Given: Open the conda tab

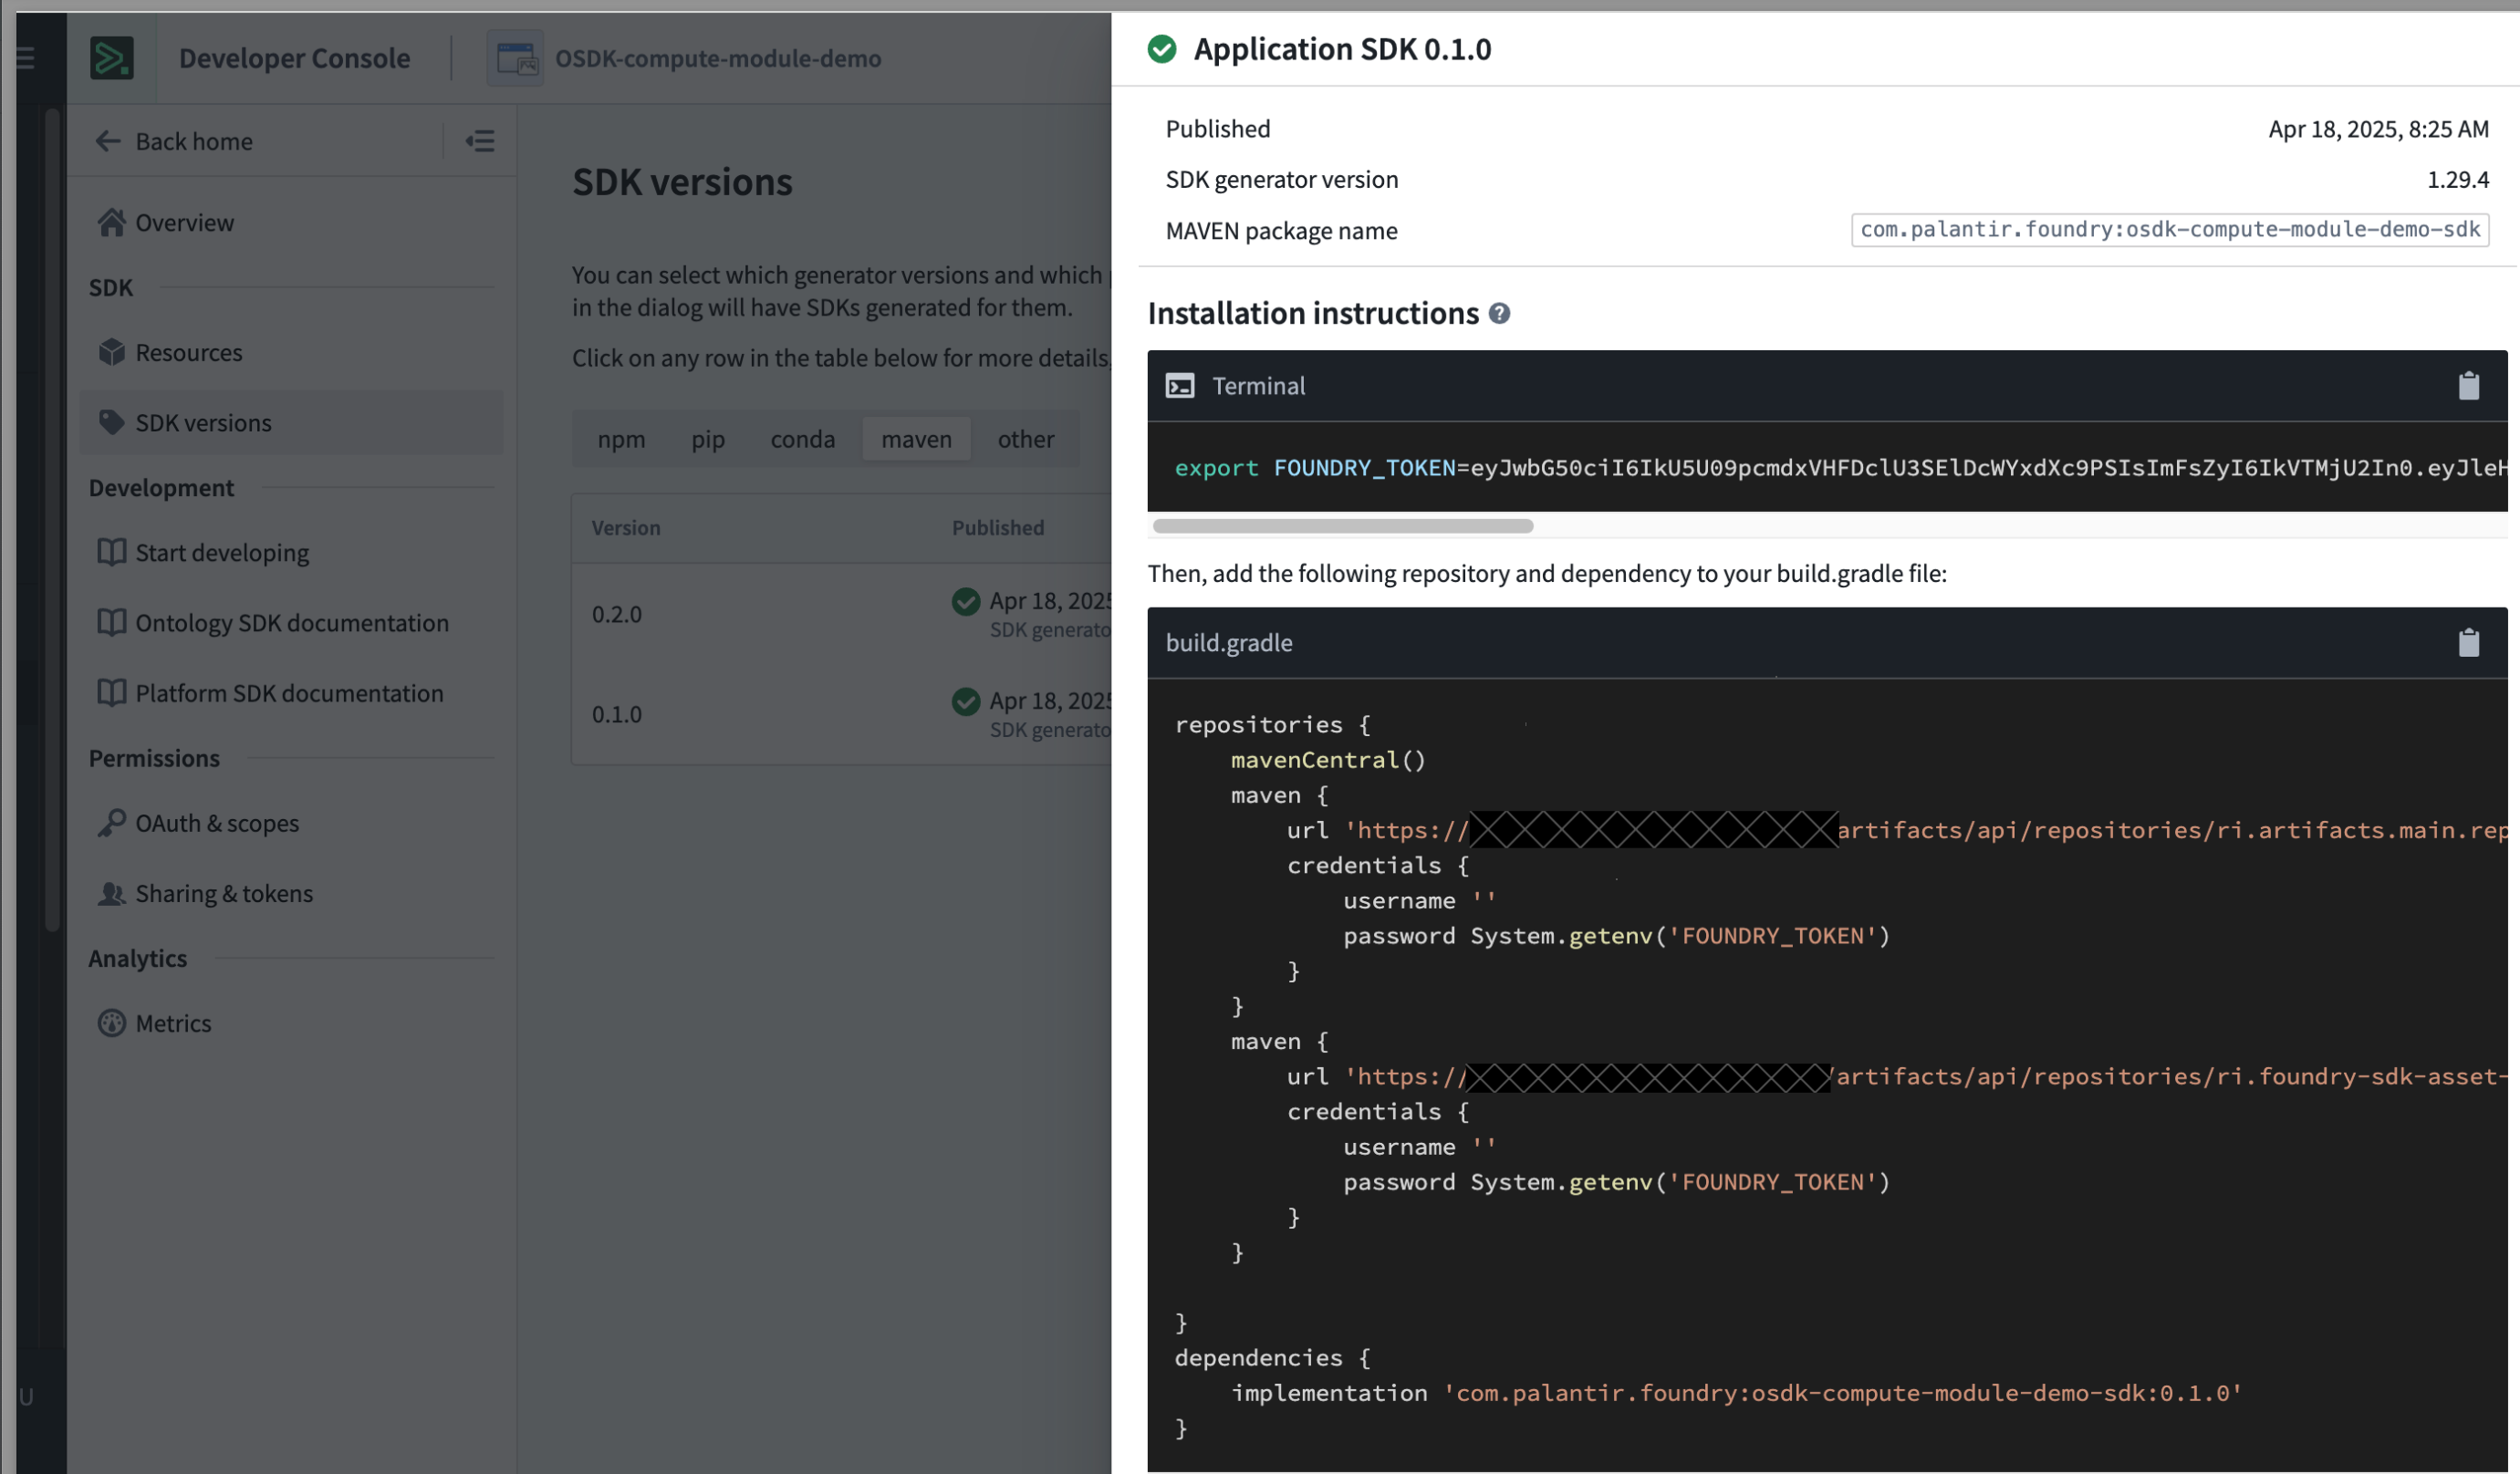Looking at the screenshot, I should point(802,439).
